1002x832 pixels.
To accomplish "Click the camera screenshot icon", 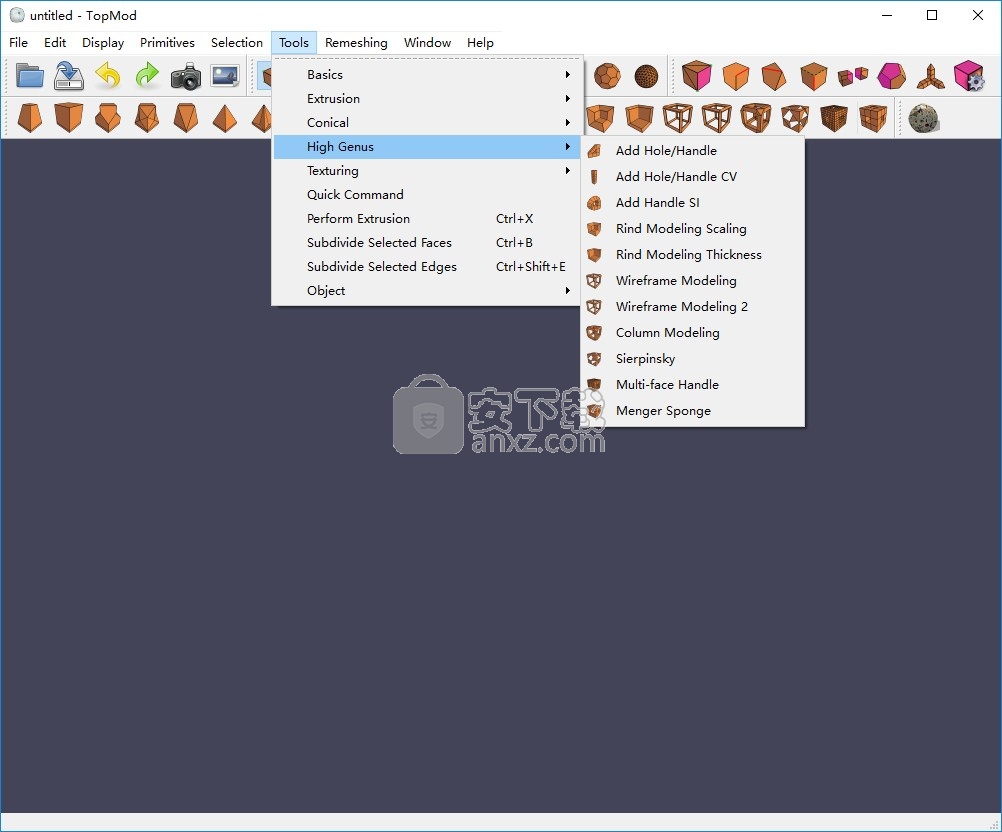I will click(x=186, y=76).
